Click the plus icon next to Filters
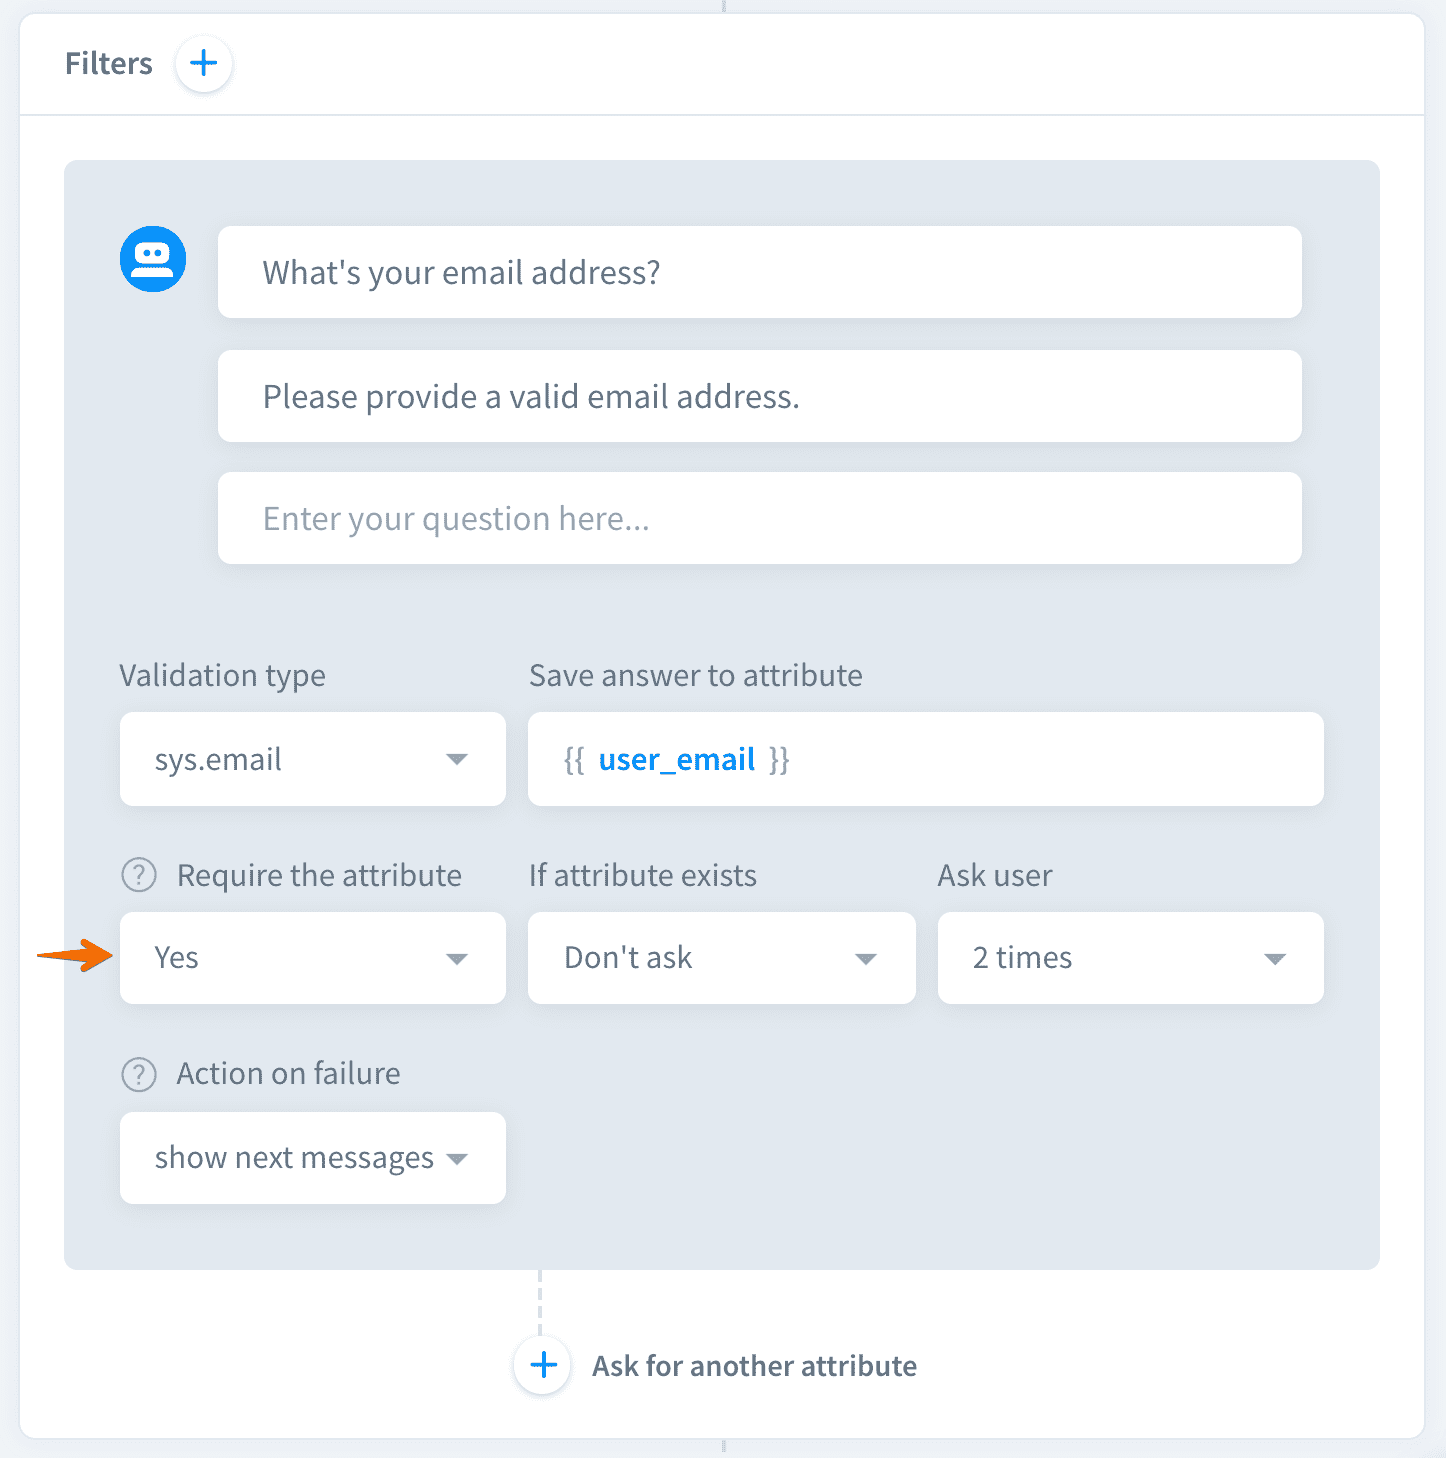Viewport: 1446px width, 1458px height. pyautogui.click(x=204, y=64)
